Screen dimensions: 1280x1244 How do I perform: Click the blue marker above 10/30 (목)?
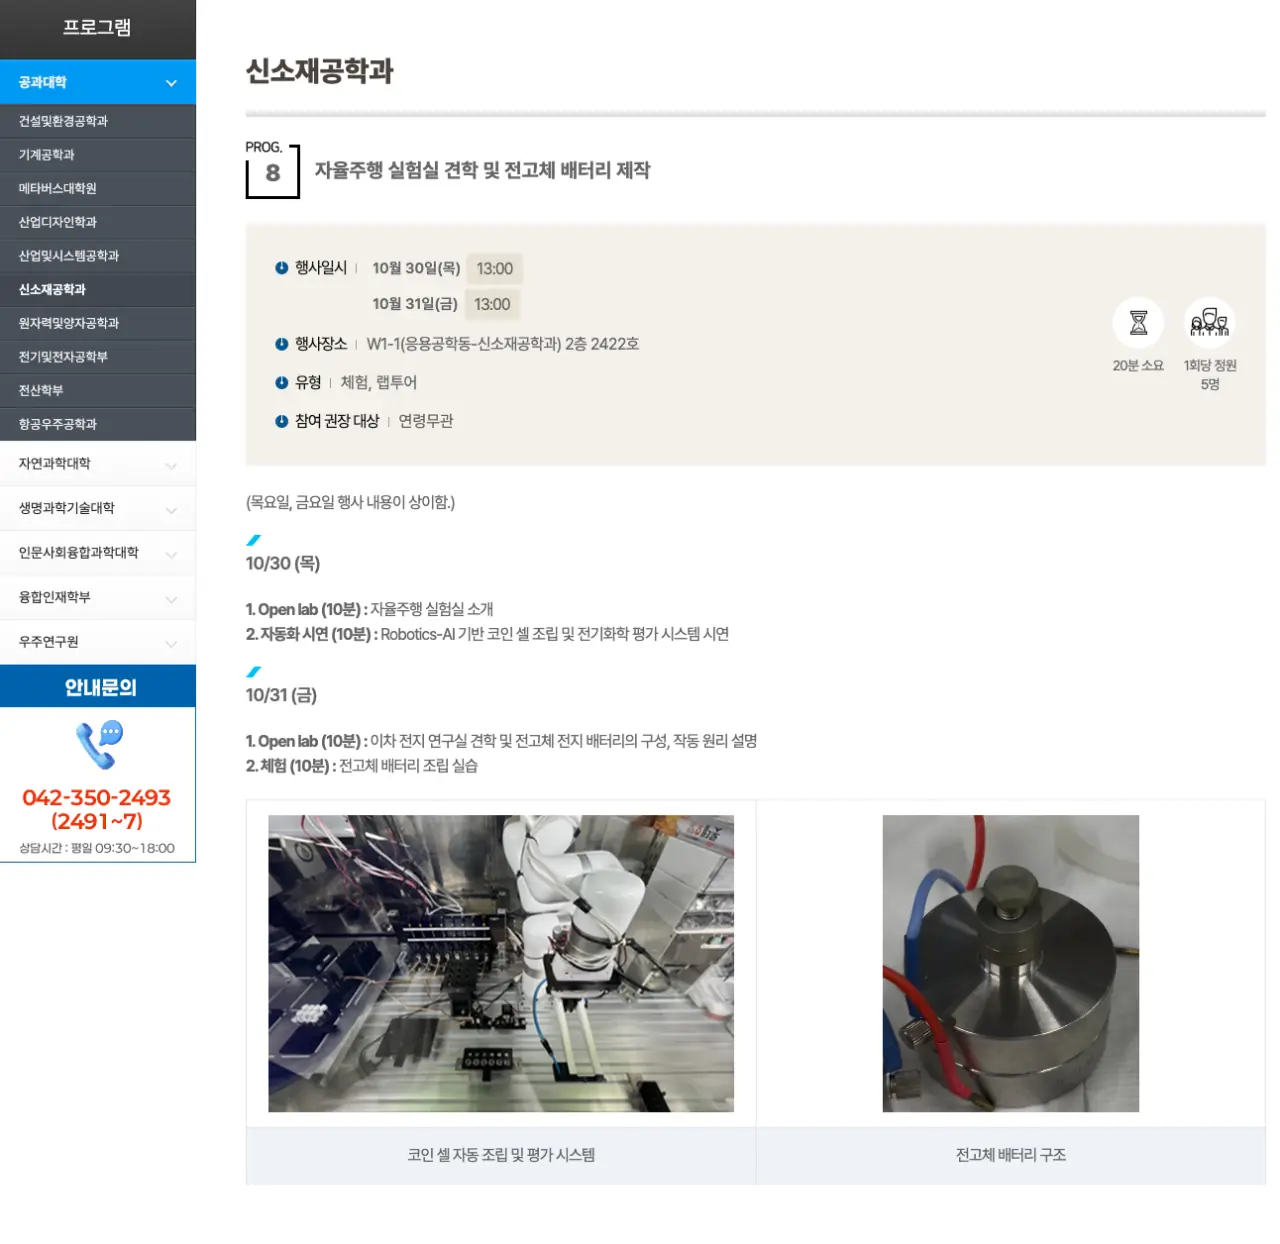254,540
